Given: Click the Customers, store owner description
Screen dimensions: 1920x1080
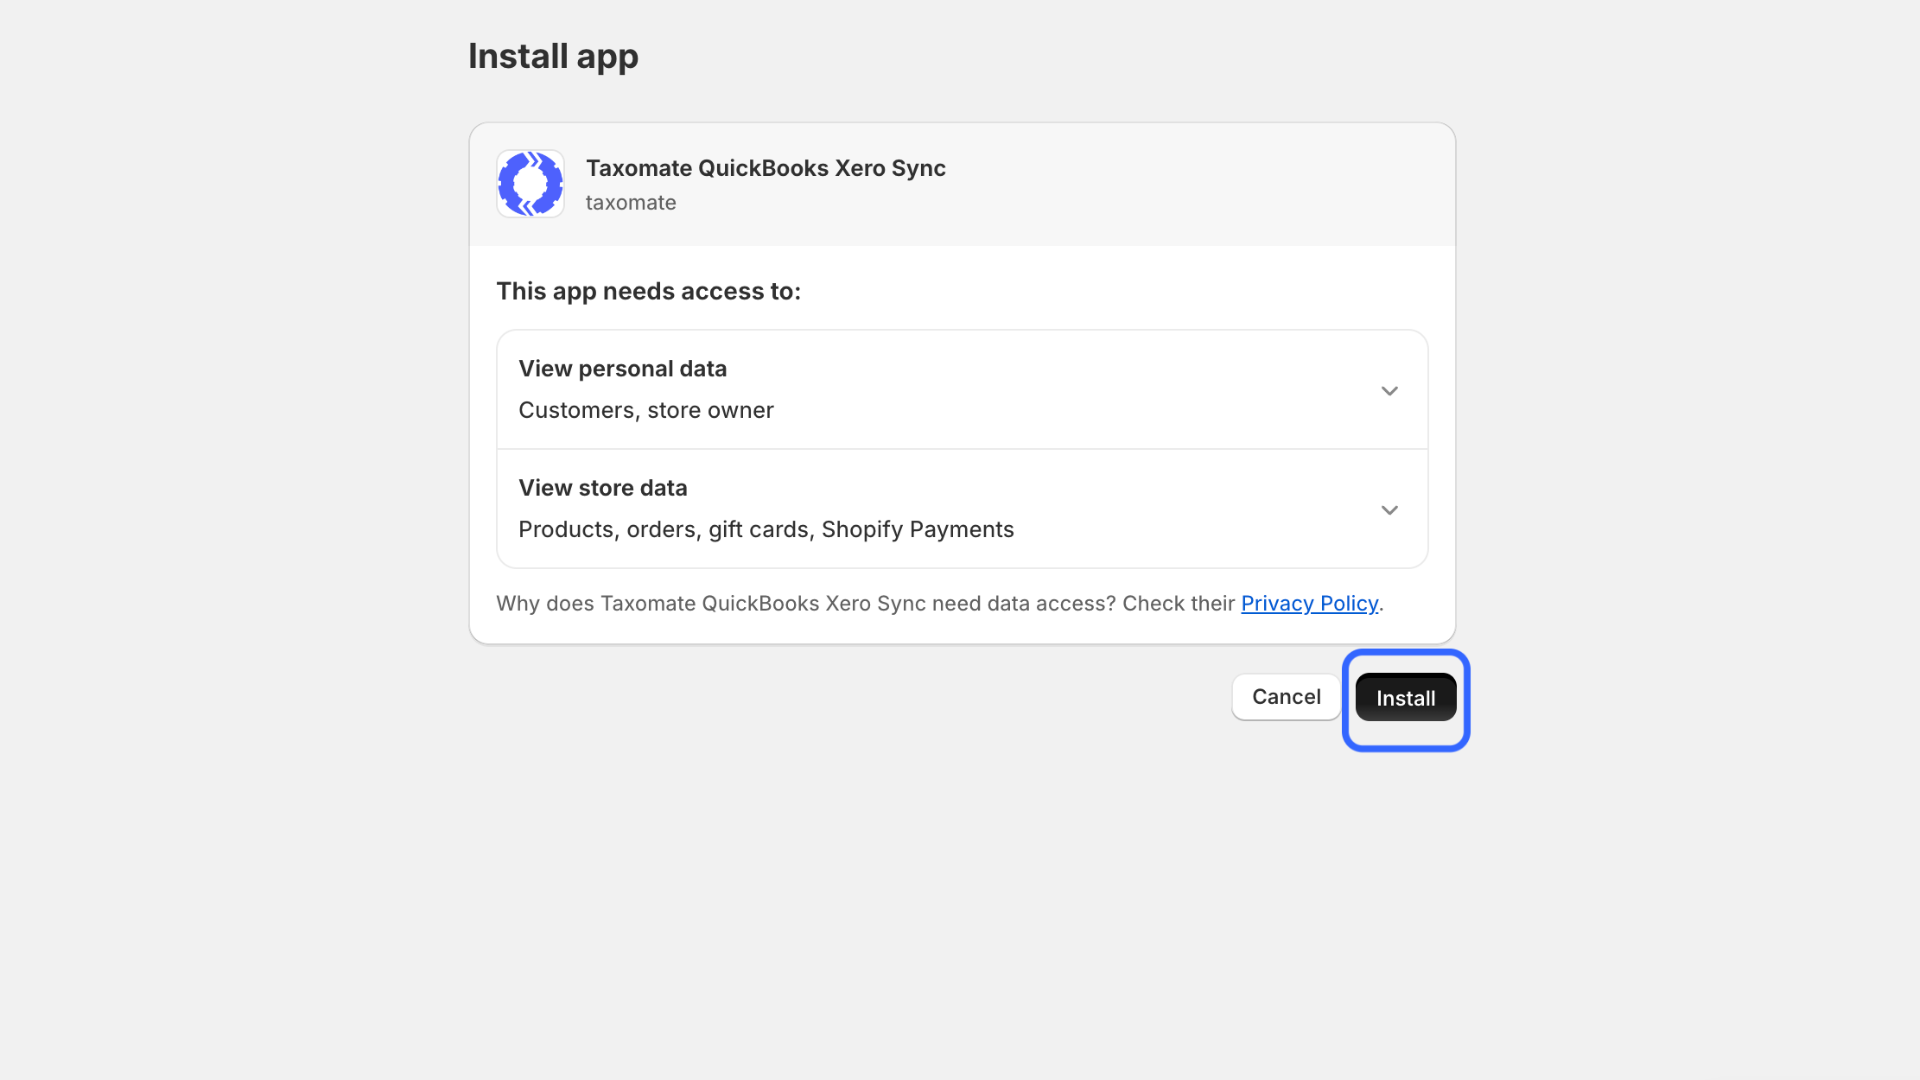Looking at the screenshot, I should tap(646, 411).
